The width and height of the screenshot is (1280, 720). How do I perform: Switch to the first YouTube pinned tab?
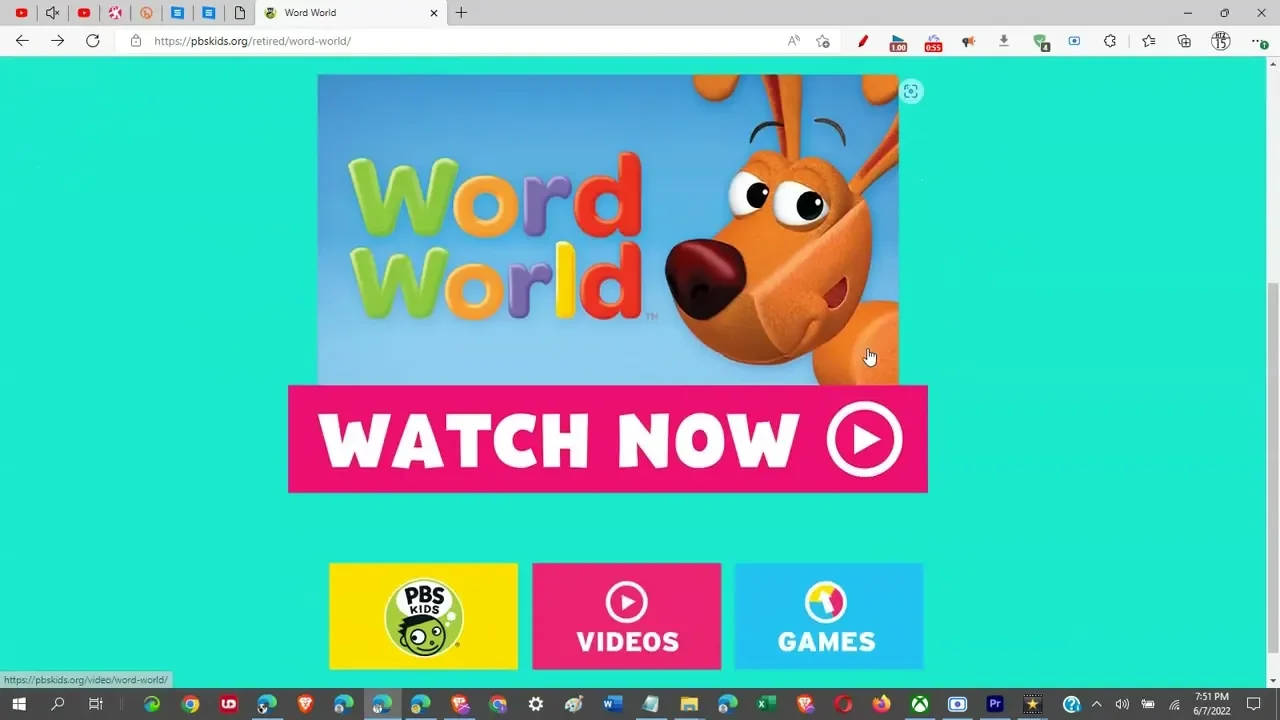point(21,13)
